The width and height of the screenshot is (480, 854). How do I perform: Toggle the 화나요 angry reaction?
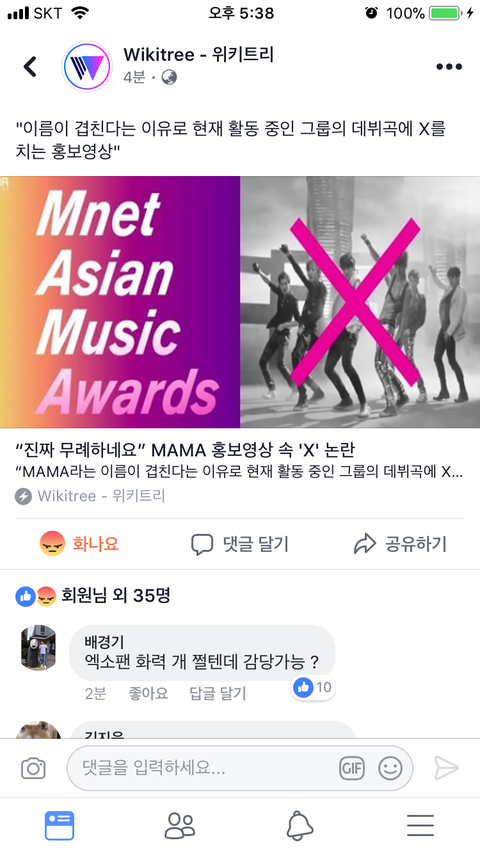click(80, 544)
